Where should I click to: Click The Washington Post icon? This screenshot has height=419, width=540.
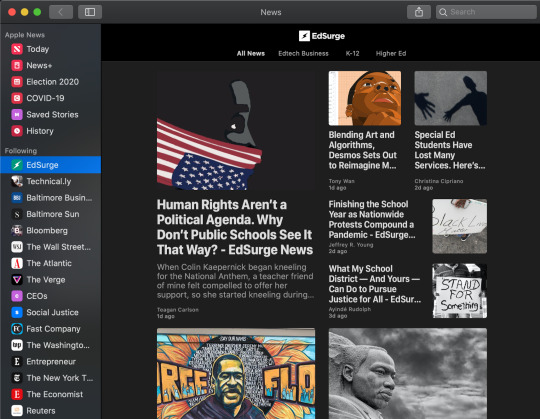(x=17, y=345)
